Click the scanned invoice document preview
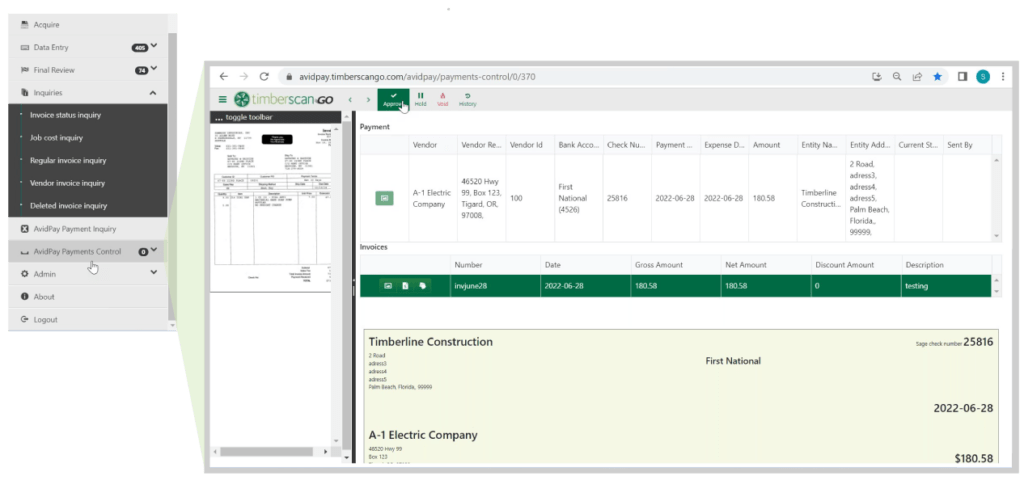This screenshot has width=1024, height=480. coord(273,206)
